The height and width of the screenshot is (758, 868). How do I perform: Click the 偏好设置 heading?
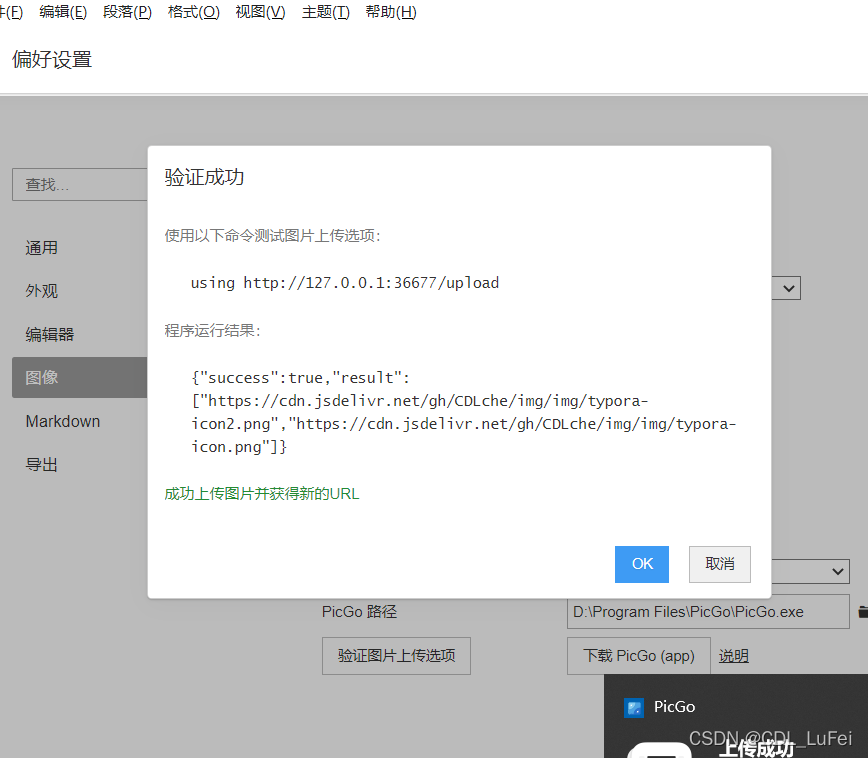pos(52,59)
